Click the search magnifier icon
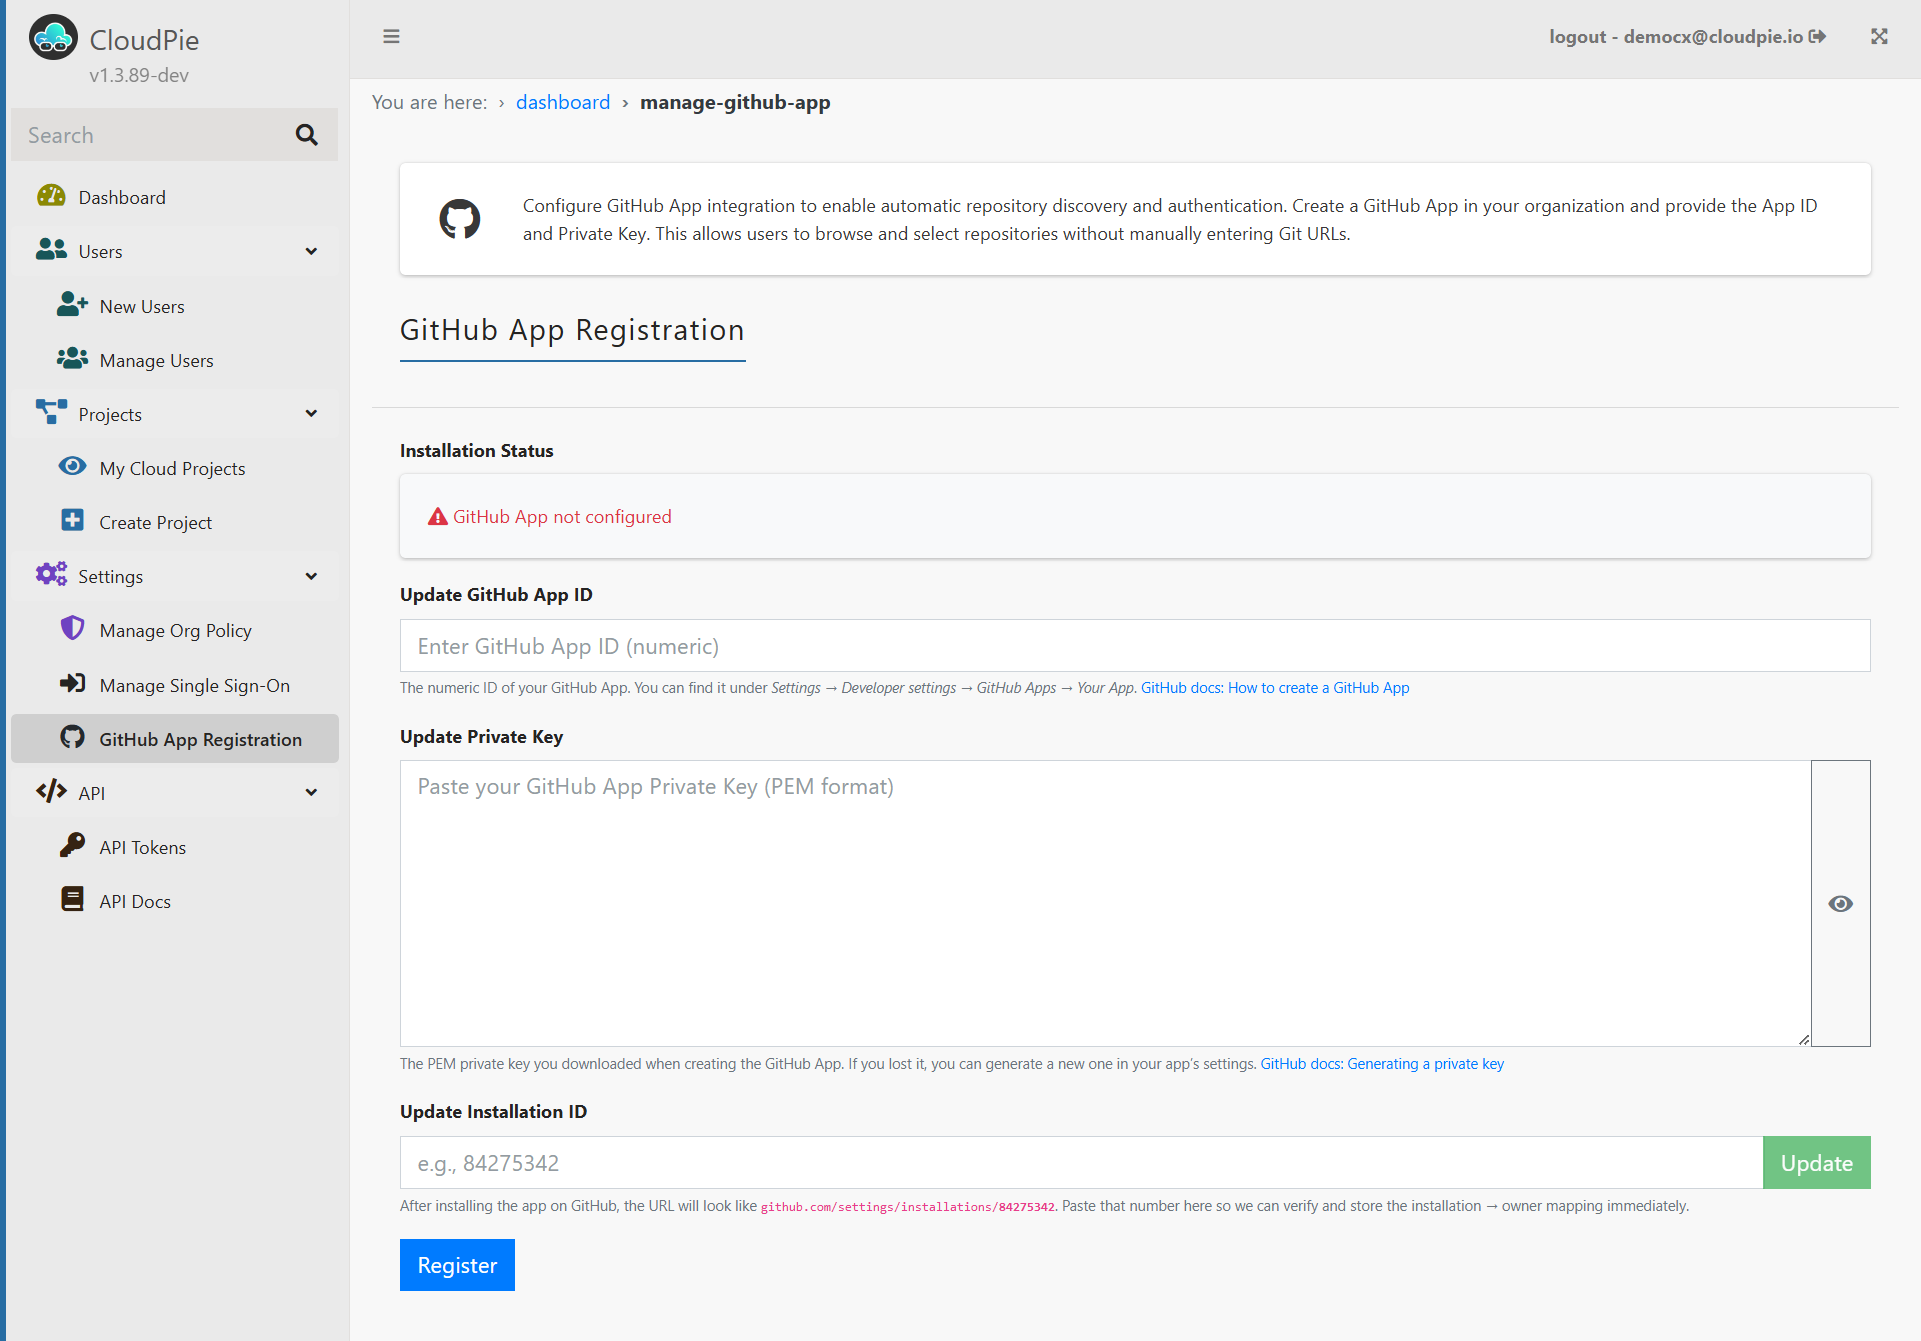Screen dimensions: 1921x1341 tap(307, 135)
